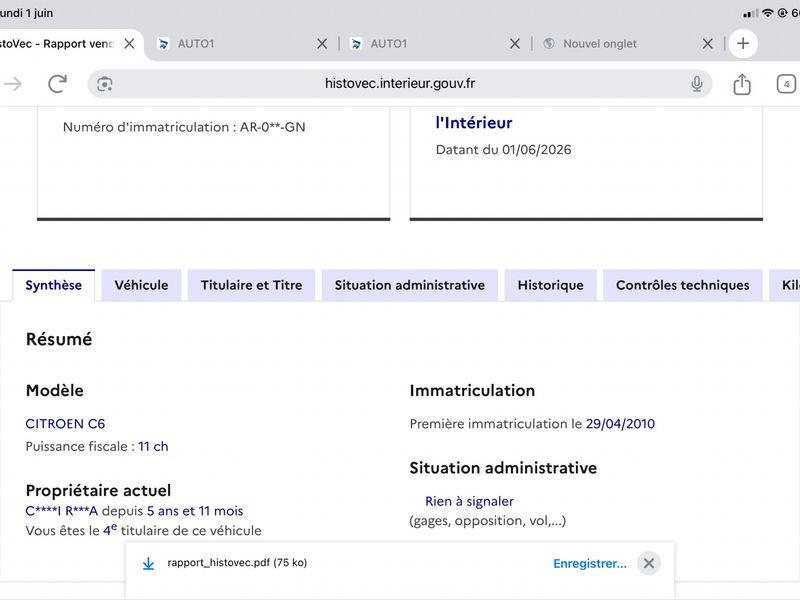
Task: Select the Titulaire et Titre tab
Action: (252, 285)
